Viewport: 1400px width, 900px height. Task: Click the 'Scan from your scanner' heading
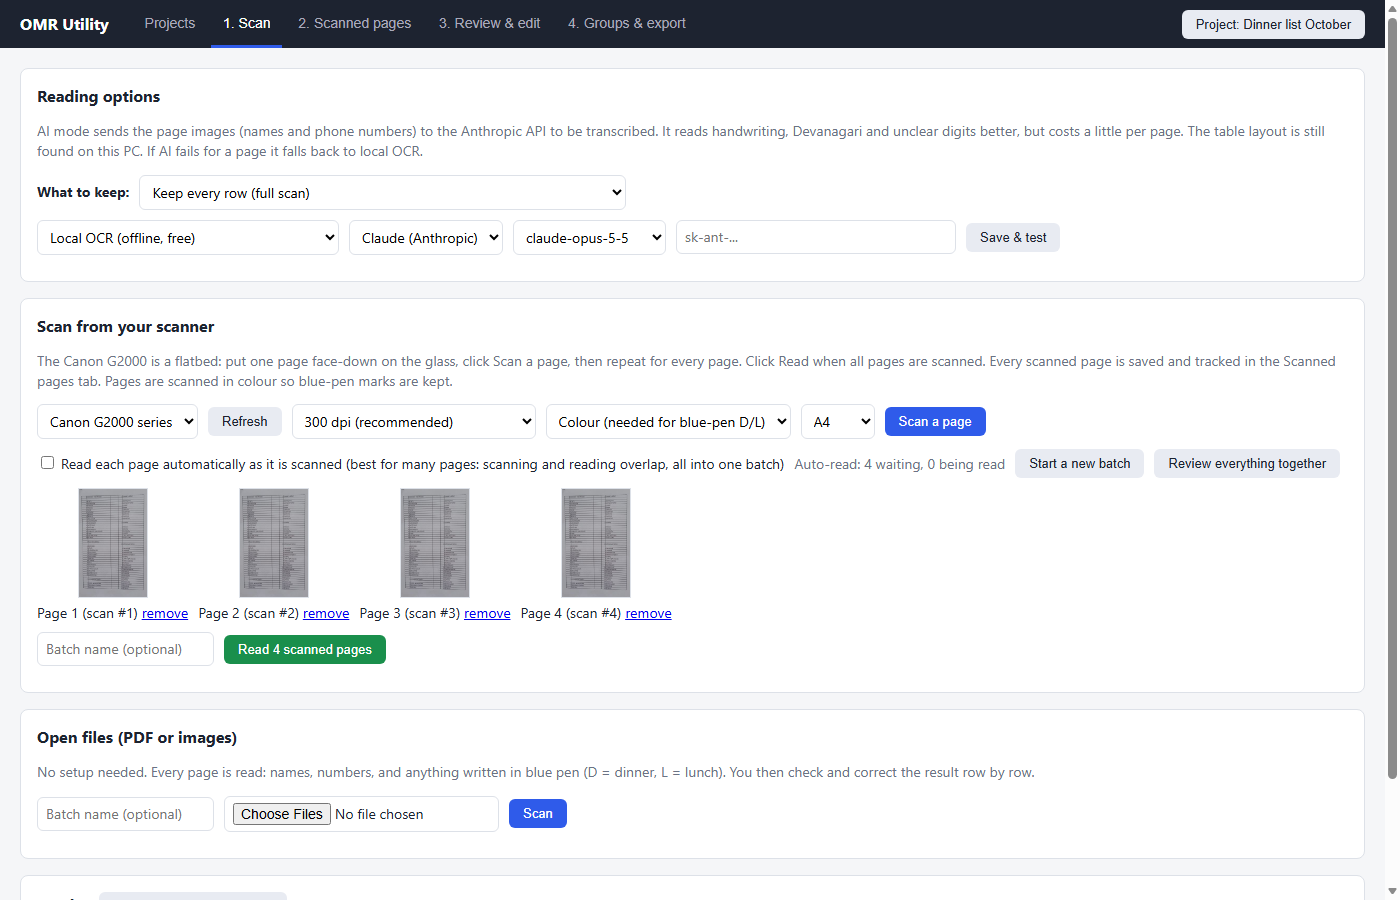(126, 327)
